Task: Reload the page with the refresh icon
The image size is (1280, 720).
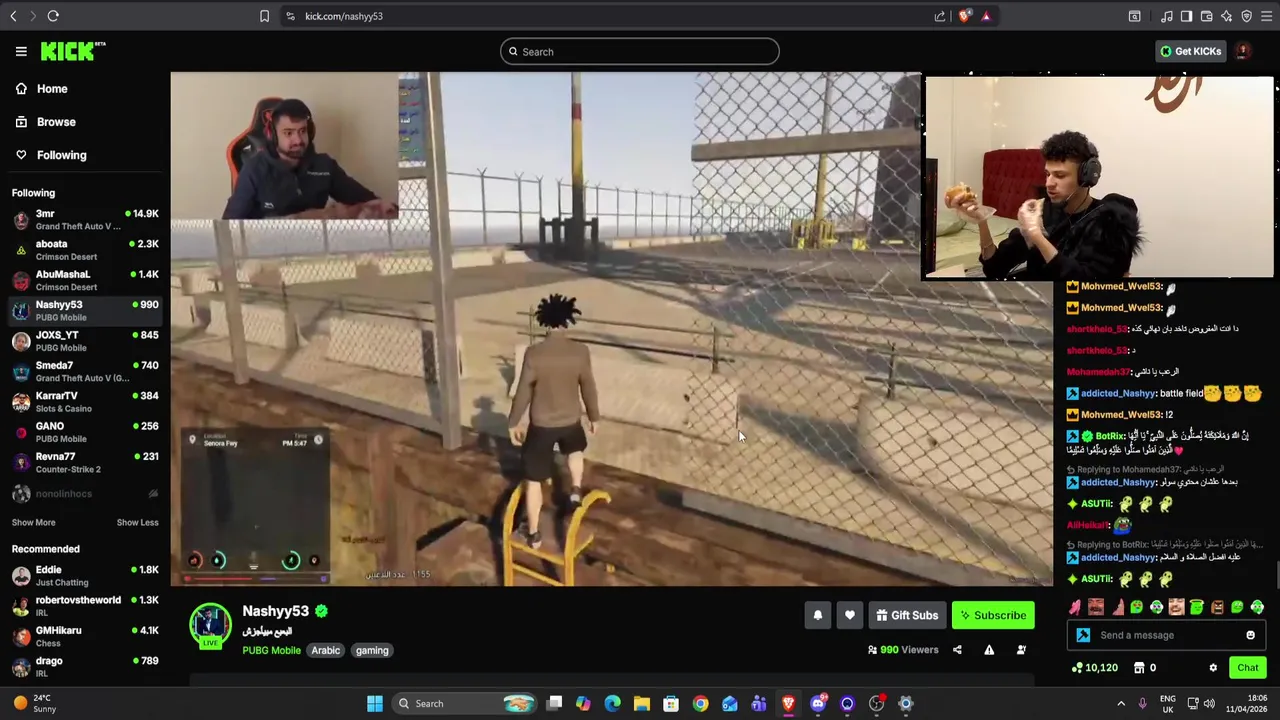Action: tap(53, 16)
